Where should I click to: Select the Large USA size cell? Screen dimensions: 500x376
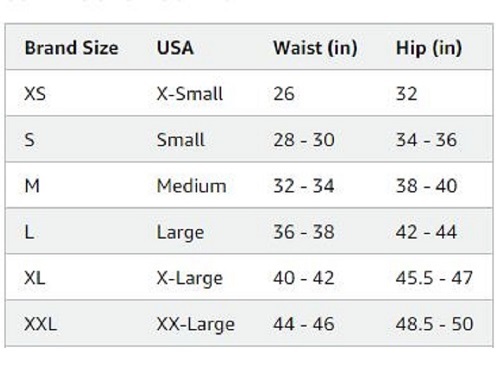180,232
